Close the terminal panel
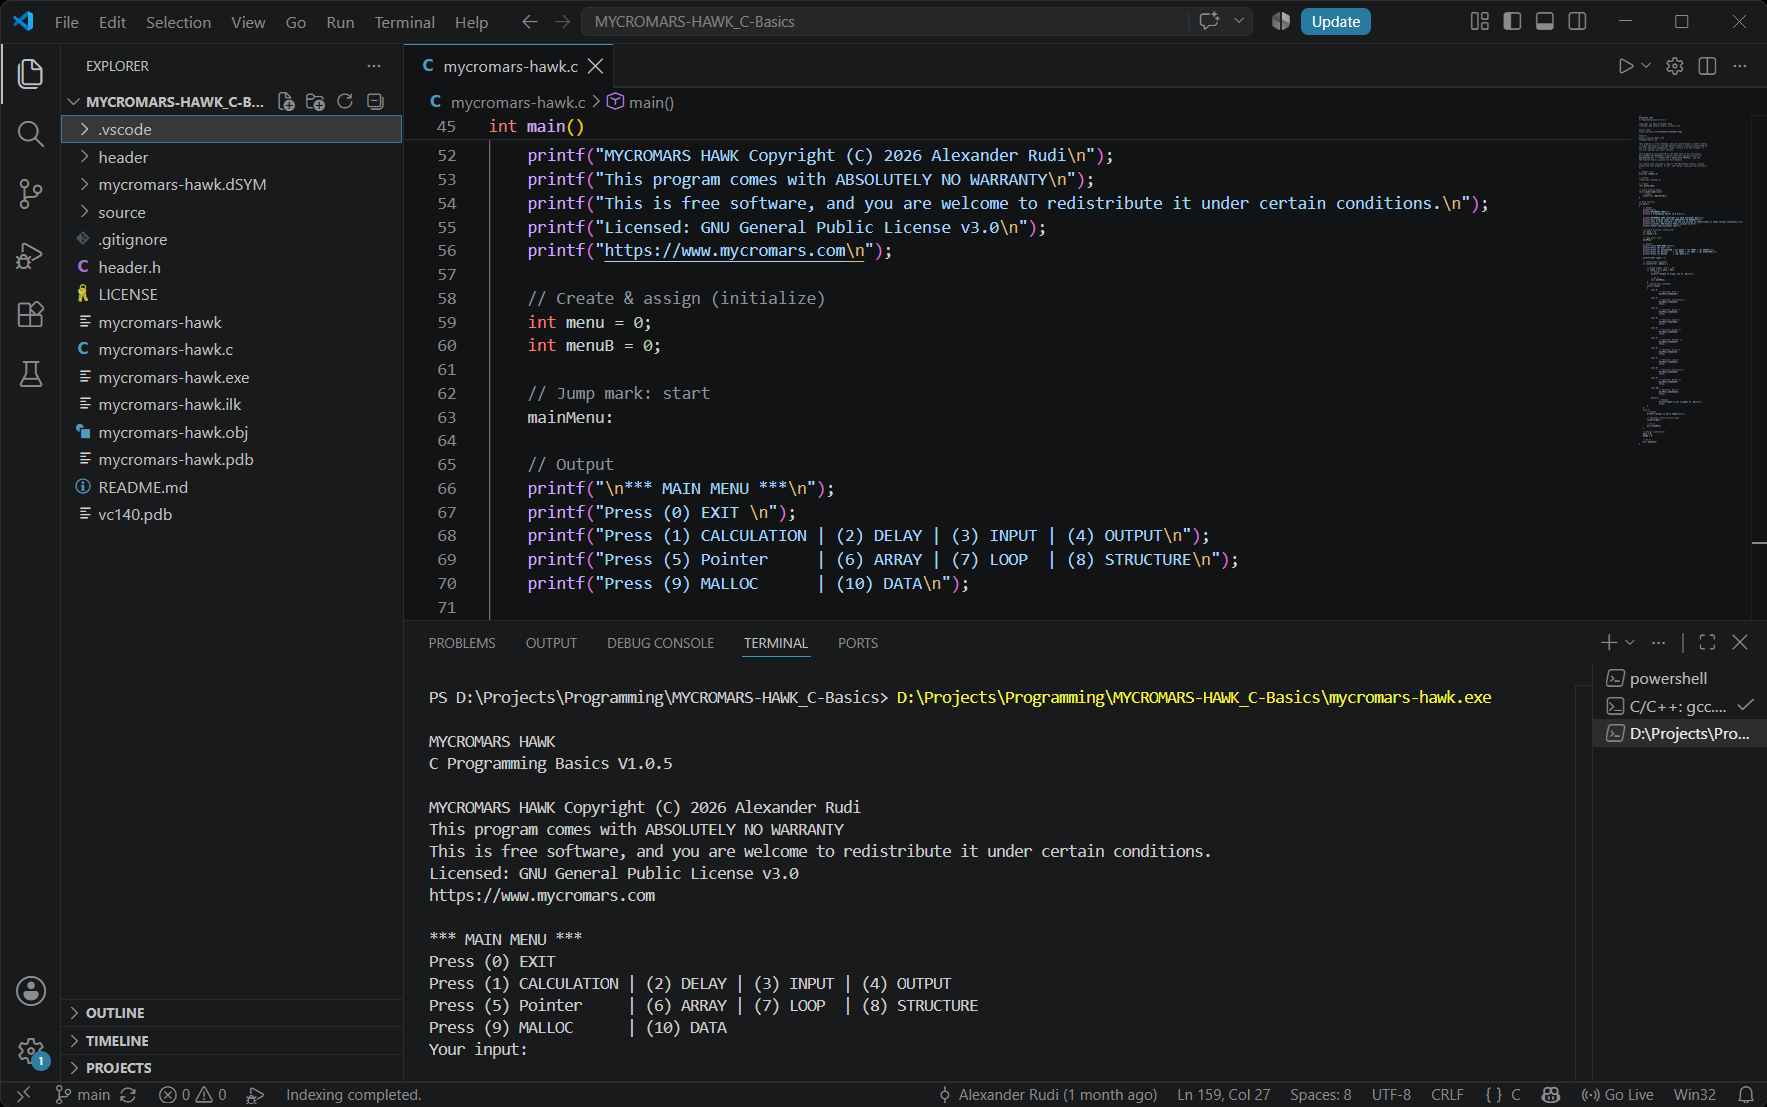The width and height of the screenshot is (1767, 1107). pyautogui.click(x=1740, y=642)
